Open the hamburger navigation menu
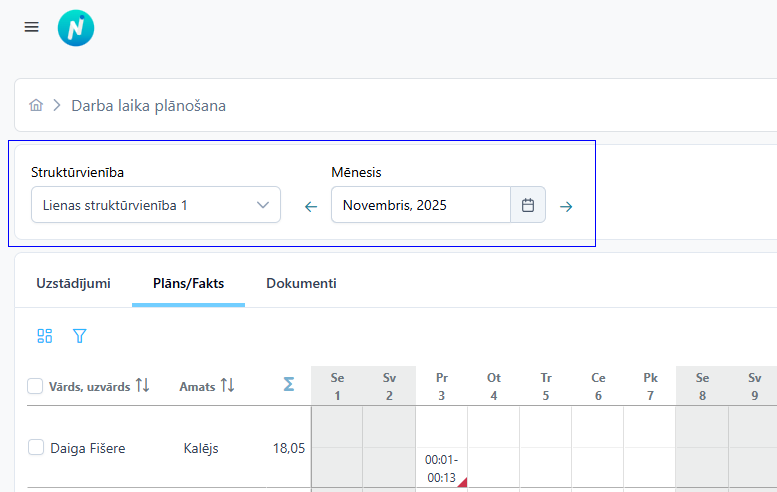777x492 pixels. pyautogui.click(x=31, y=27)
